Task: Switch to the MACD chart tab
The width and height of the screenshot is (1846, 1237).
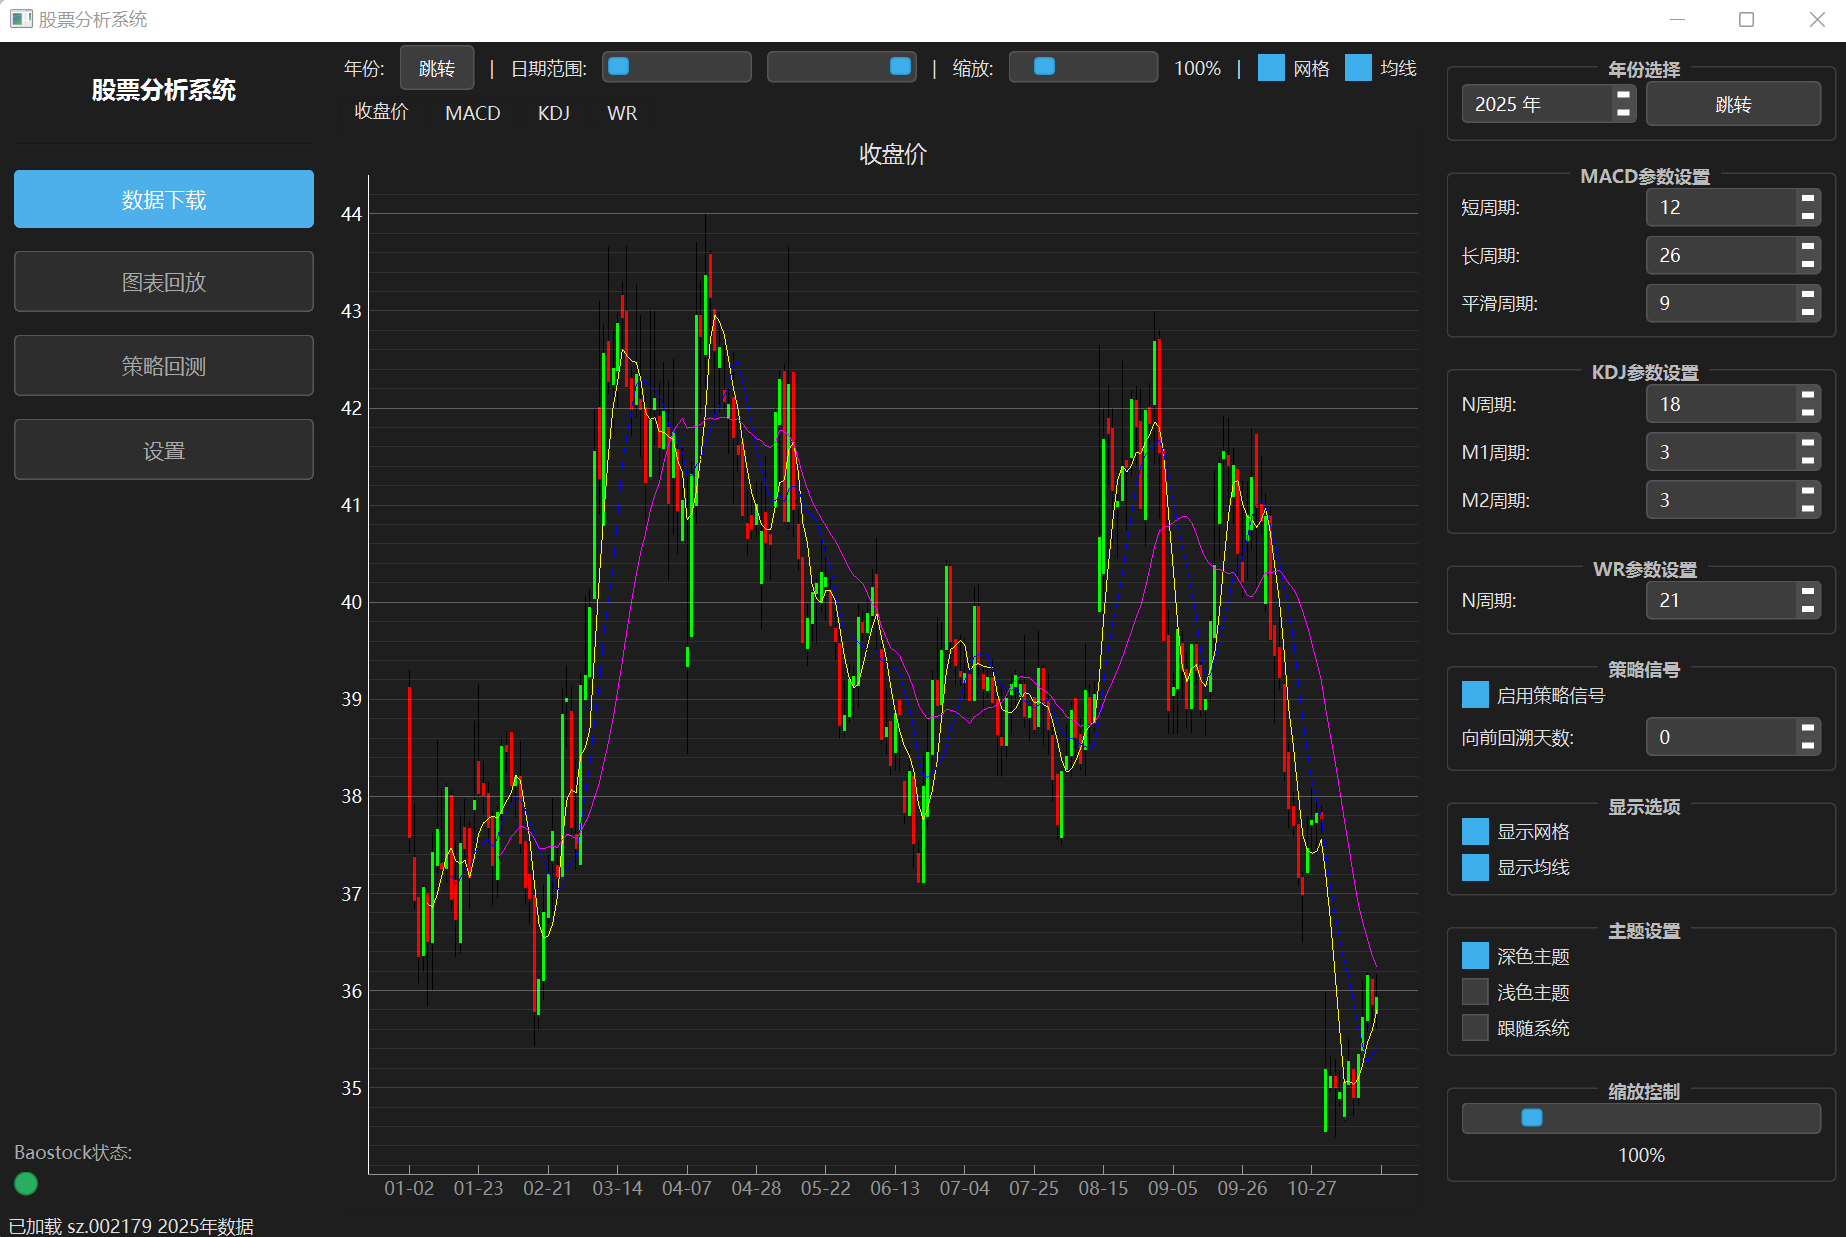Action: [473, 113]
